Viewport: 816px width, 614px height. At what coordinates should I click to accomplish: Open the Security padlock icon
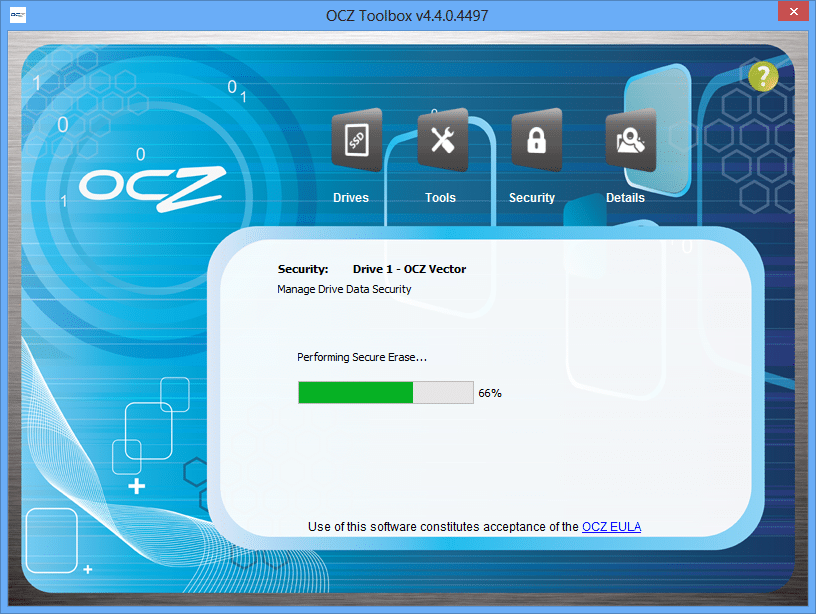(537, 140)
